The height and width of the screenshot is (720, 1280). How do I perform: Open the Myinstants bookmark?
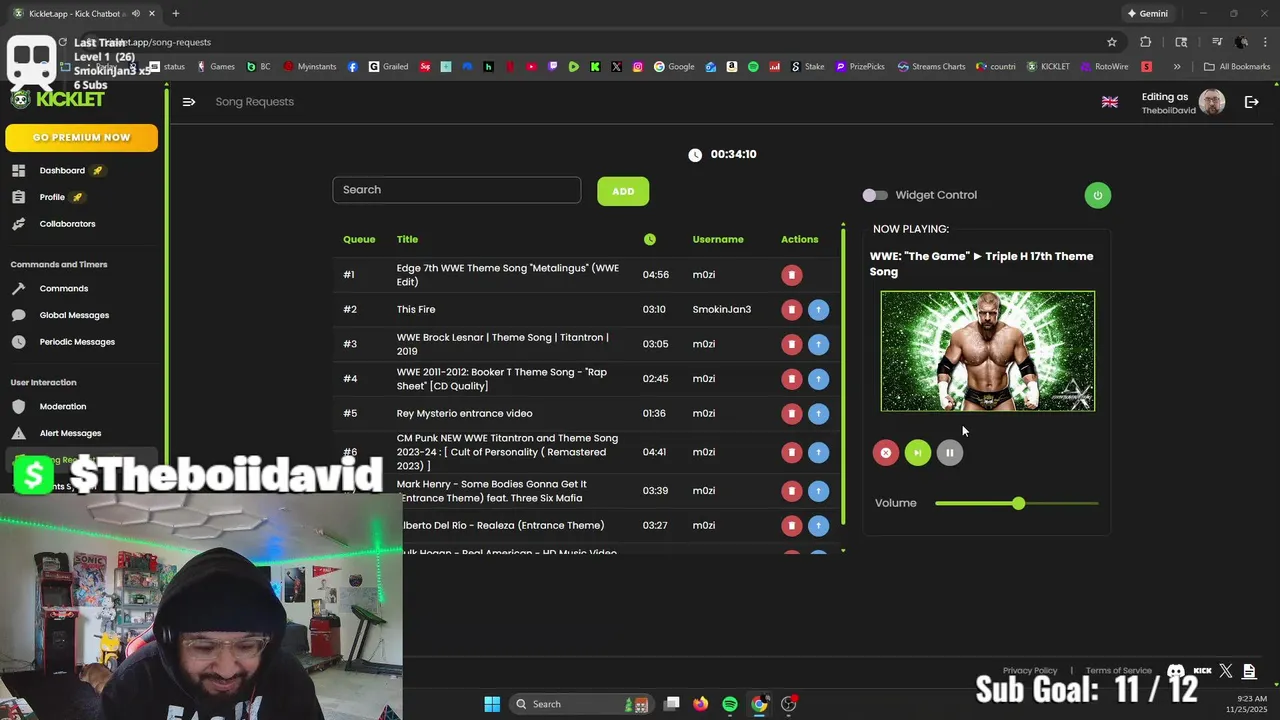(310, 67)
